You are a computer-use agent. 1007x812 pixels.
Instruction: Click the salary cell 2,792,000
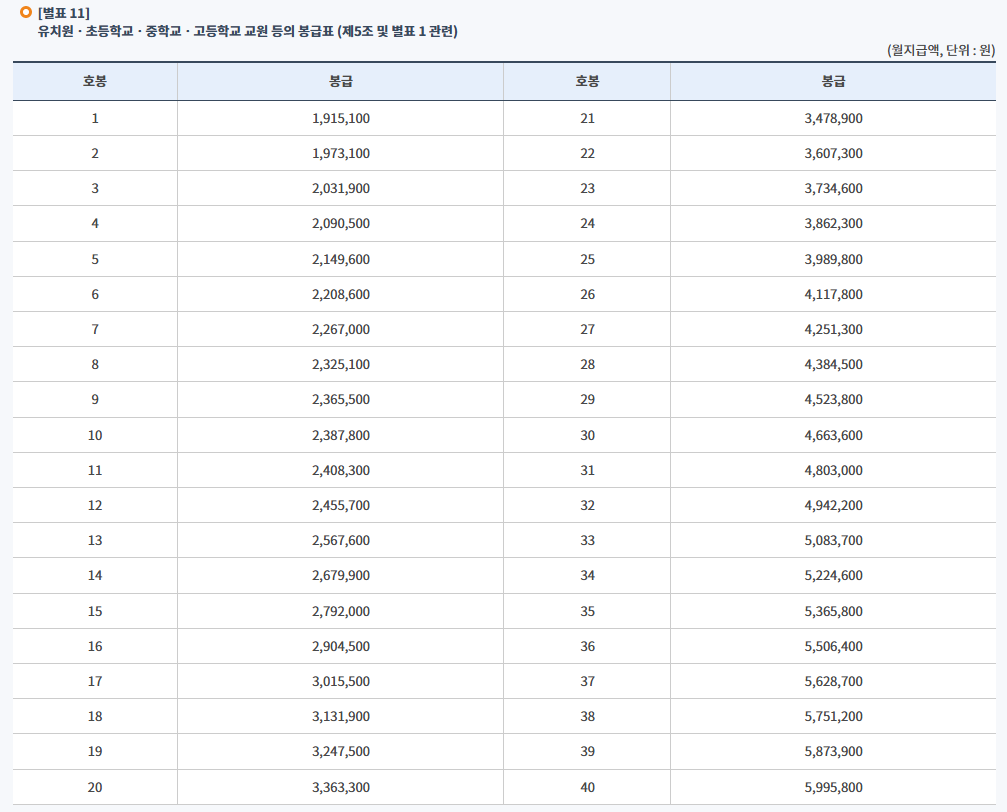[x=340, y=611]
